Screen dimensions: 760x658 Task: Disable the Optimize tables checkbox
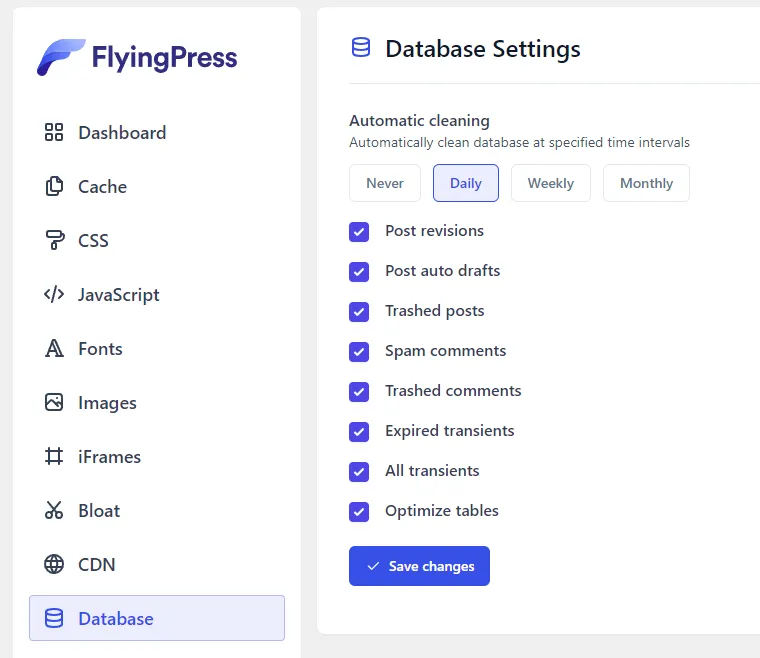tap(359, 512)
